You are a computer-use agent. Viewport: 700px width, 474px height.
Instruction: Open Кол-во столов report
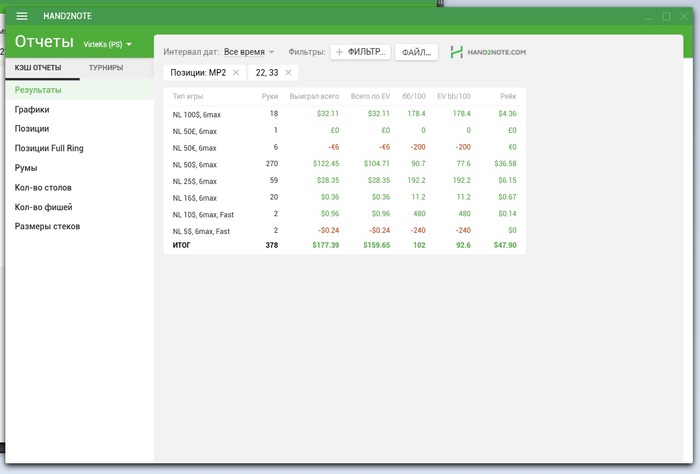click(x=43, y=187)
